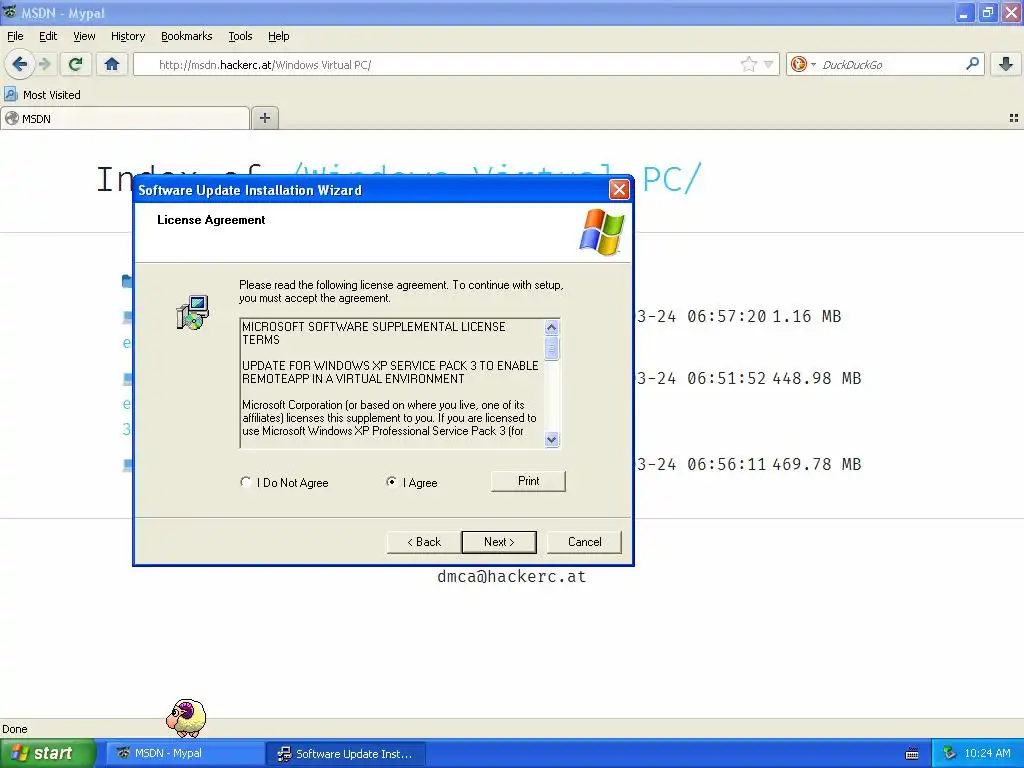Reload the page with the refresh icon
The height and width of the screenshot is (768, 1024).
[x=76, y=64]
